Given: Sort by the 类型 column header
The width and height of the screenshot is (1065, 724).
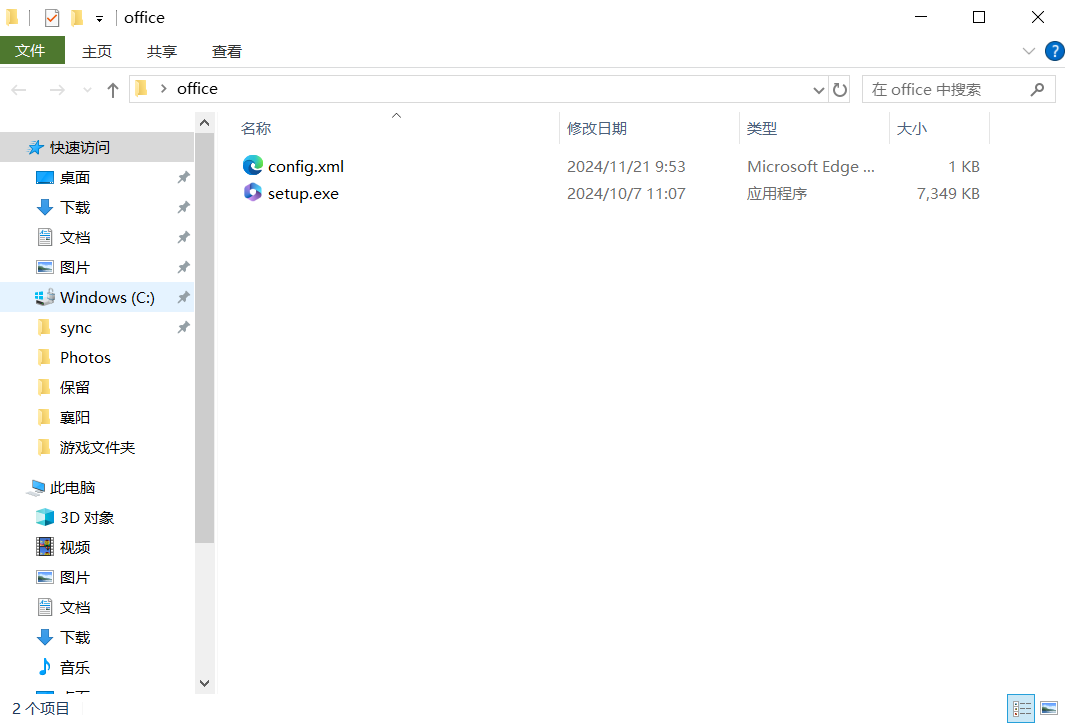Looking at the screenshot, I should tap(761, 128).
